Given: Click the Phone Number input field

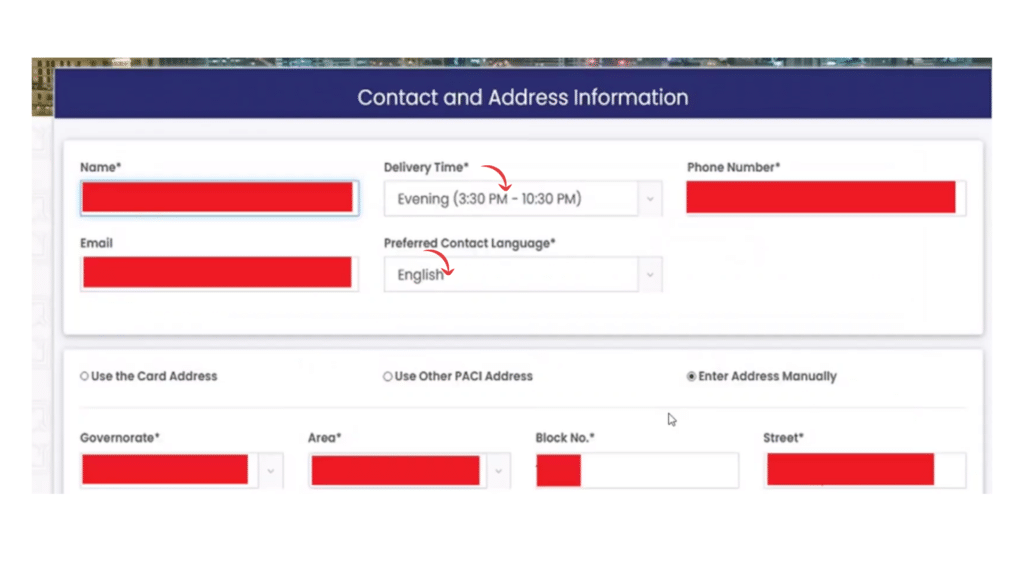Looking at the screenshot, I should (824, 197).
